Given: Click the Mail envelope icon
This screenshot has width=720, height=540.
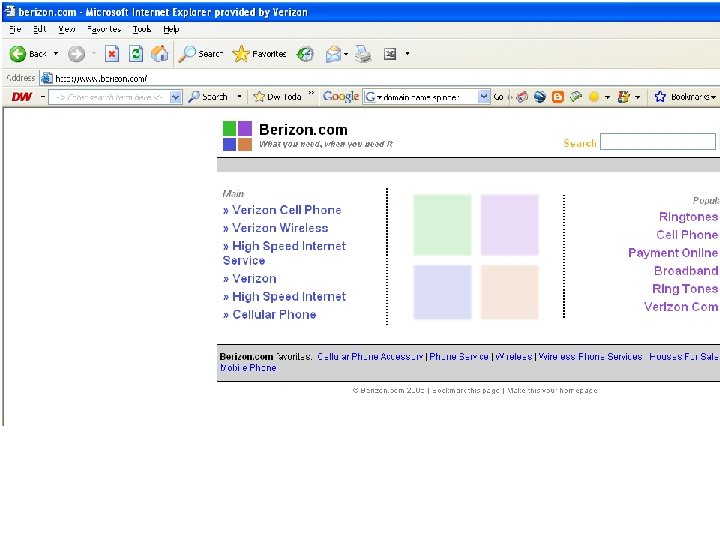Looking at the screenshot, I should (x=333, y=54).
